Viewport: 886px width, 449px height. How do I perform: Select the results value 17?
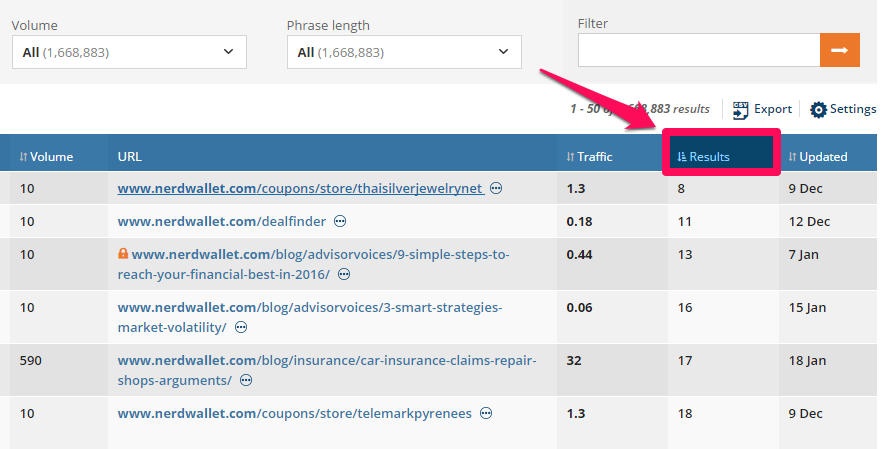pyautogui.click(x=684, y=360)
